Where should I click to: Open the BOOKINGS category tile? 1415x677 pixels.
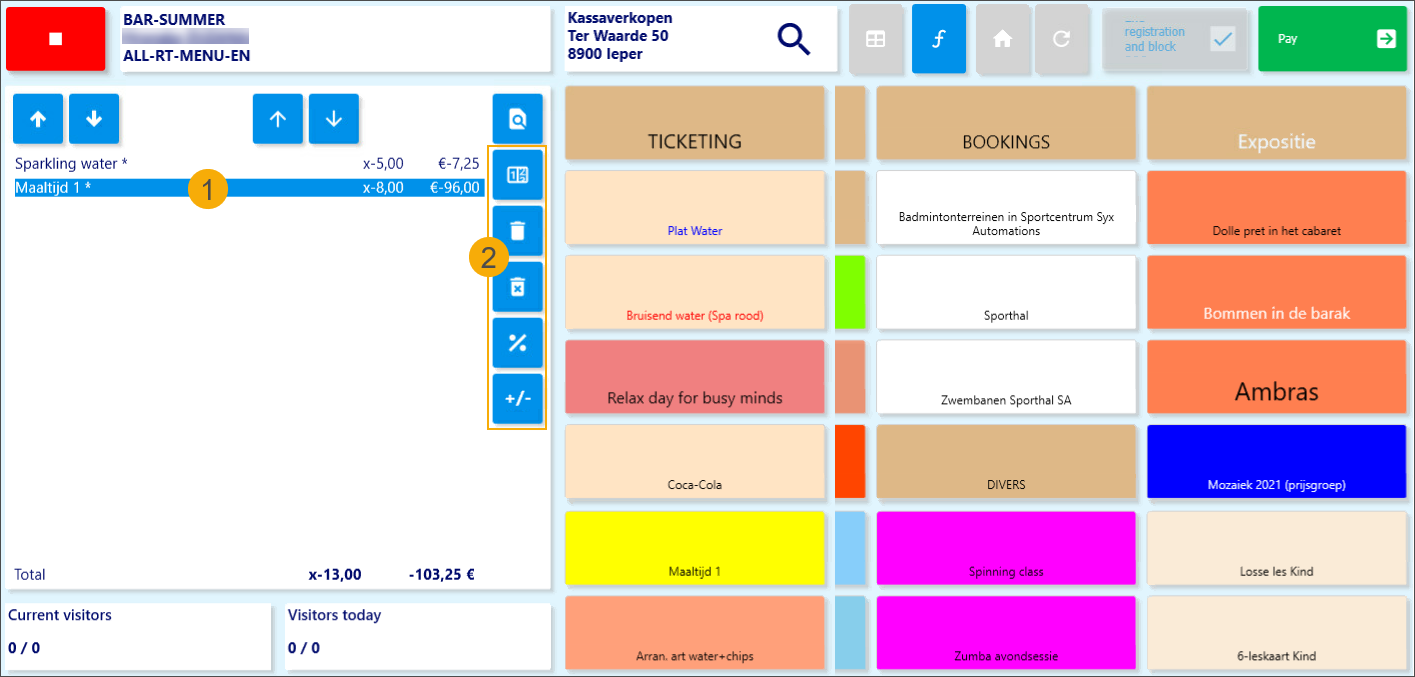coord(1006,123)
